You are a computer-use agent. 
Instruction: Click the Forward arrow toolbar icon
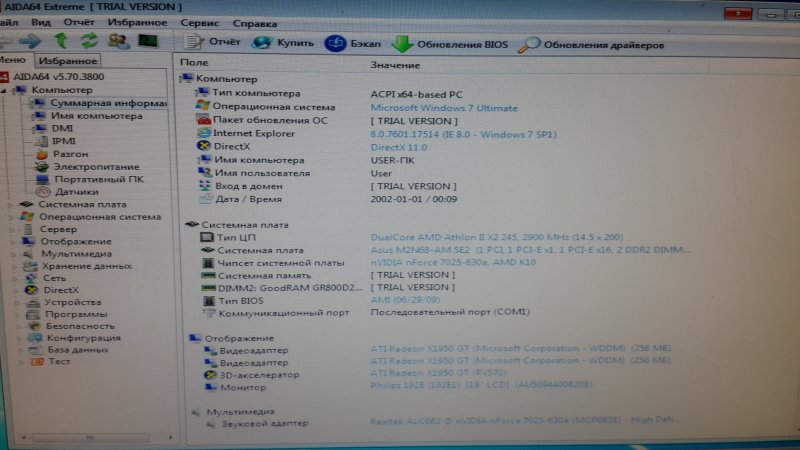(30, 42)
